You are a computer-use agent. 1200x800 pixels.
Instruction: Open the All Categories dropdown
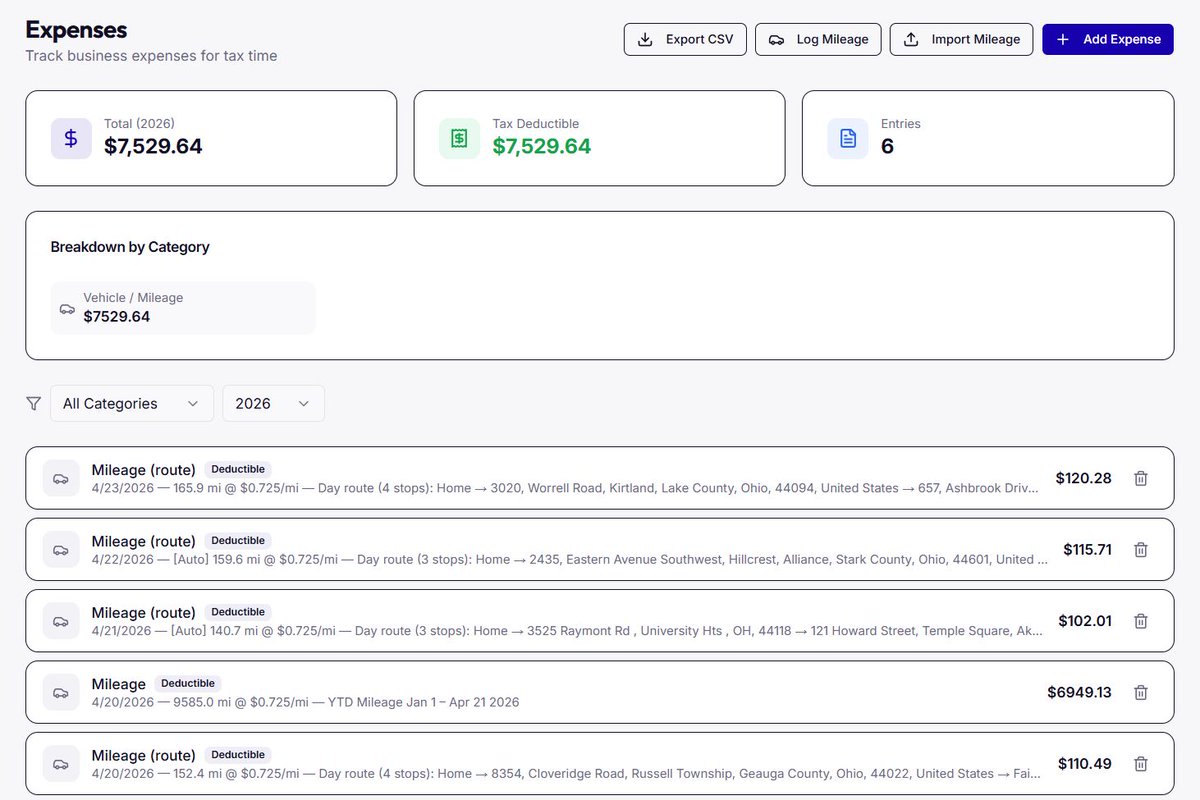tap(132, 403)
